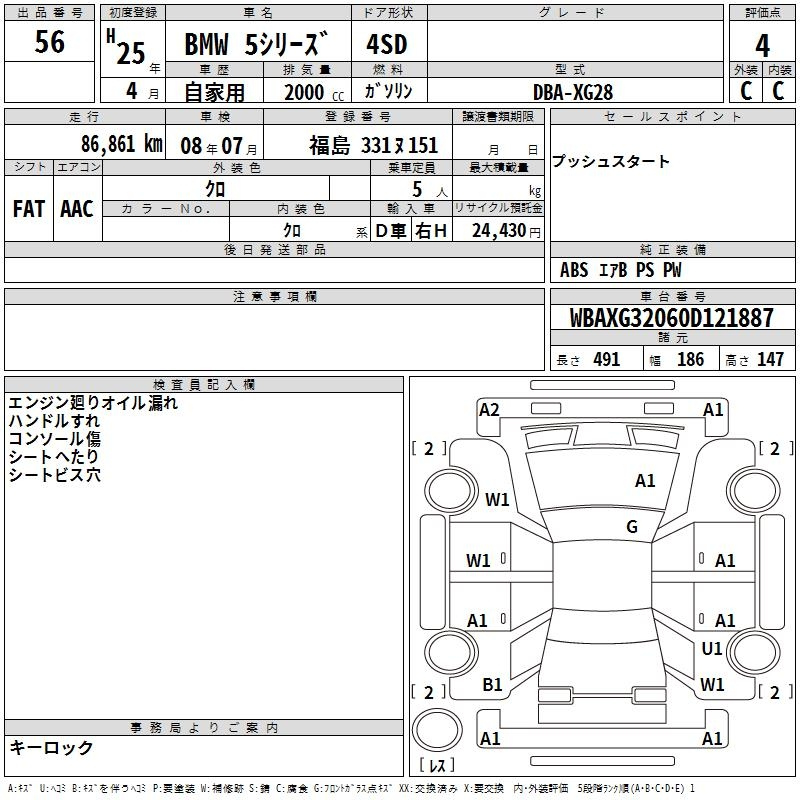
Task: Select the evaluation score 4
Action: tap(762, 45)
